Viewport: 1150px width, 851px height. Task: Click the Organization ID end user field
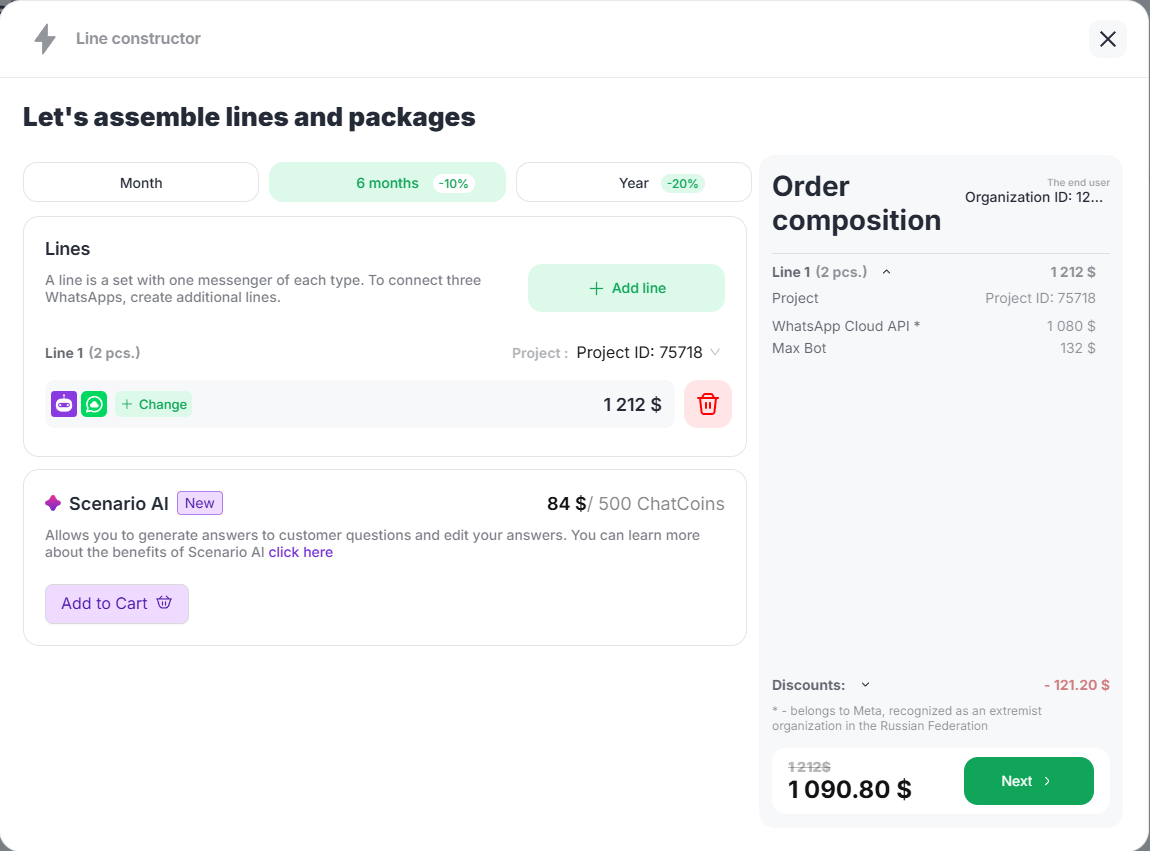(1034, 197)
